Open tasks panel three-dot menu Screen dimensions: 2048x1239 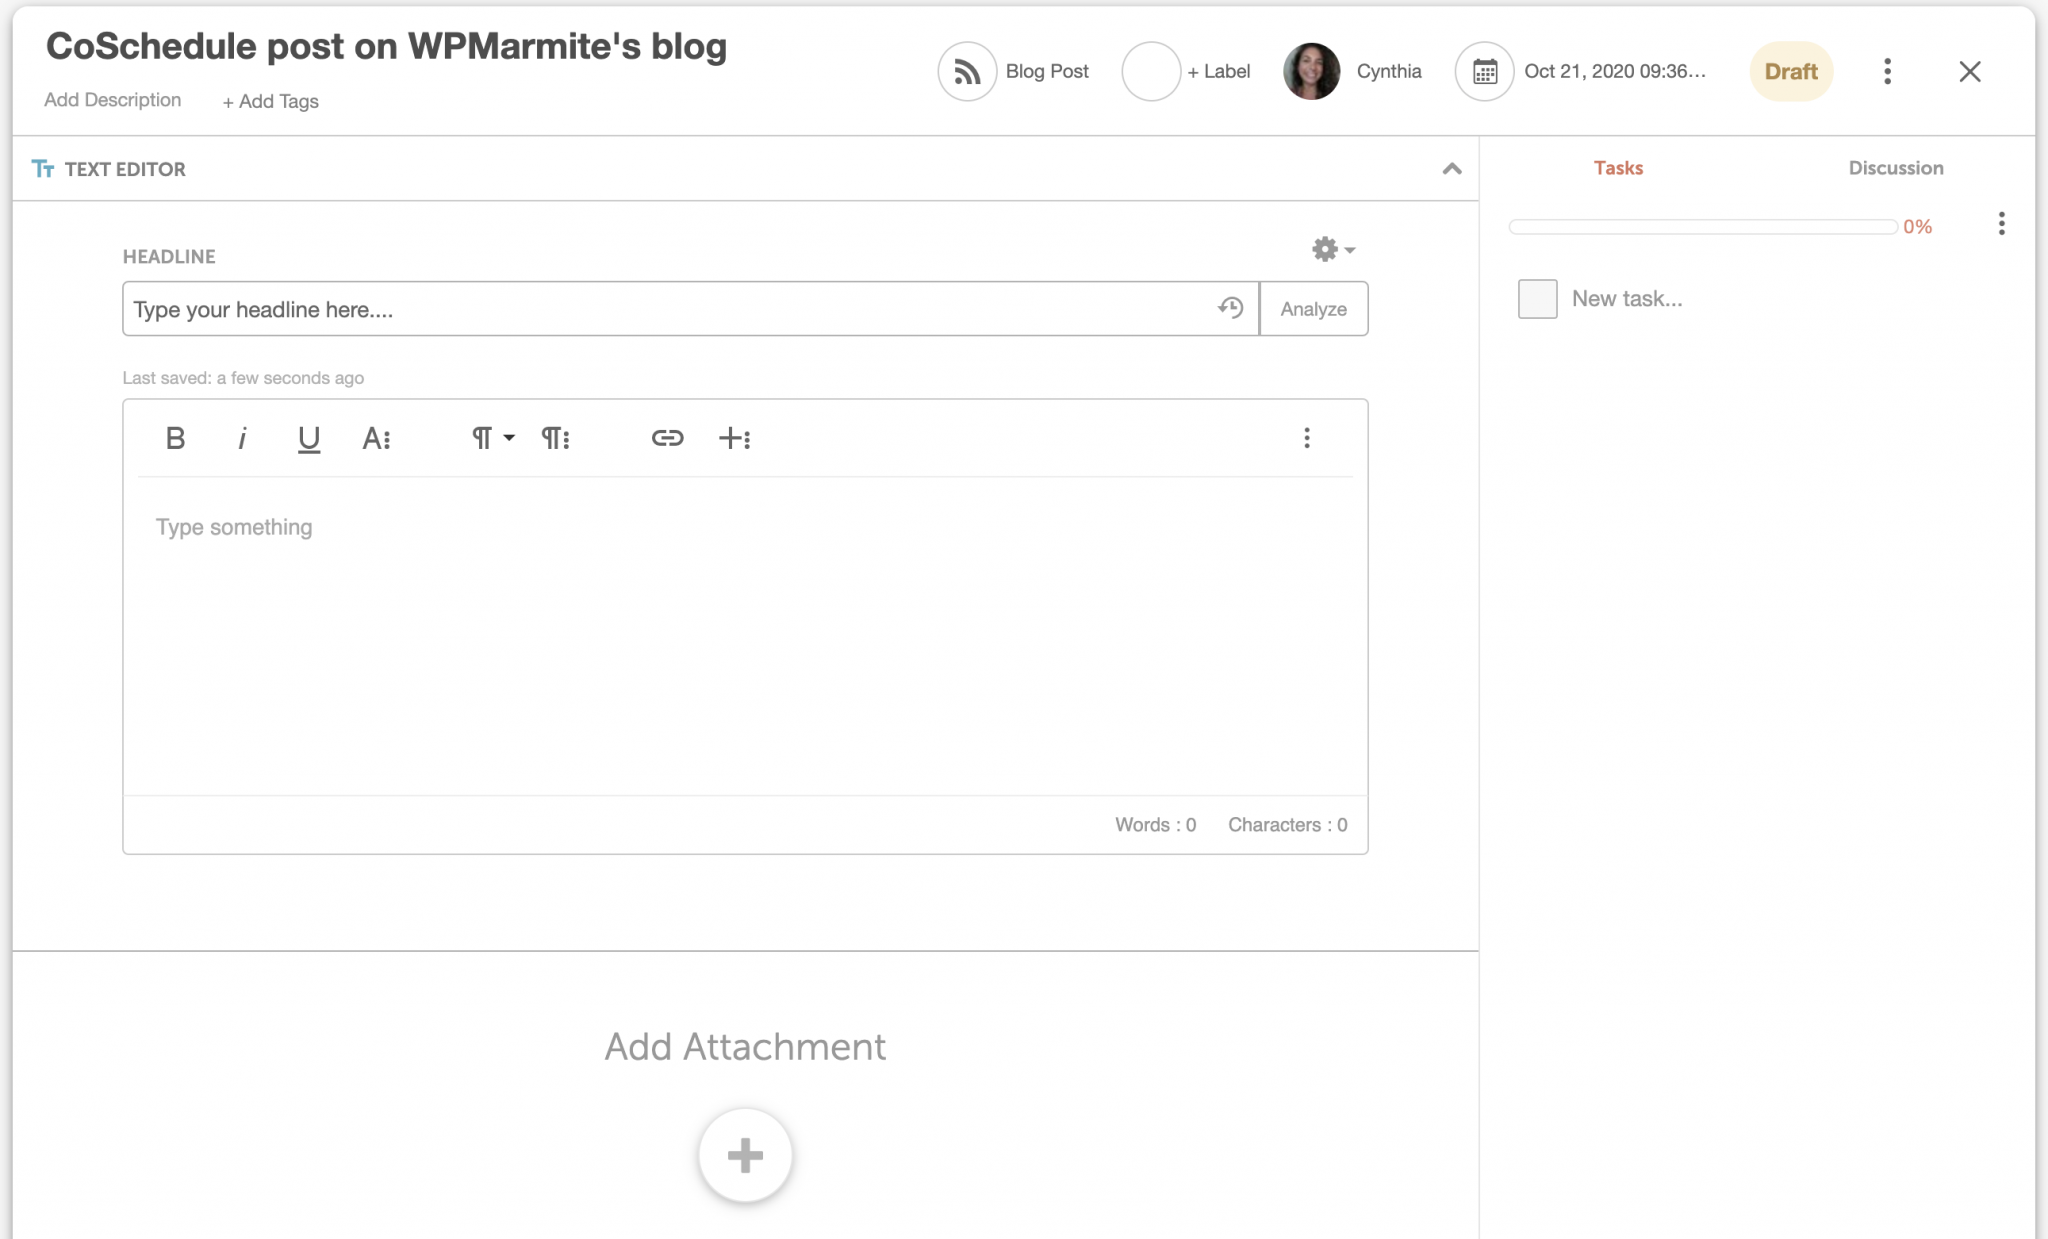2001,223
